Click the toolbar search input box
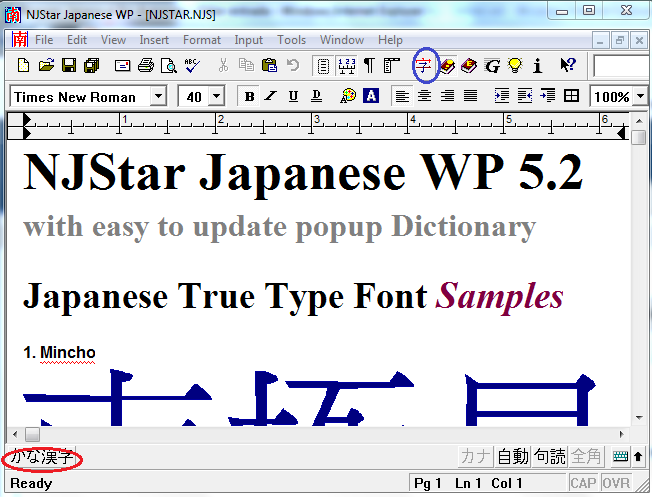652x497 pixels. pos(622,66)
